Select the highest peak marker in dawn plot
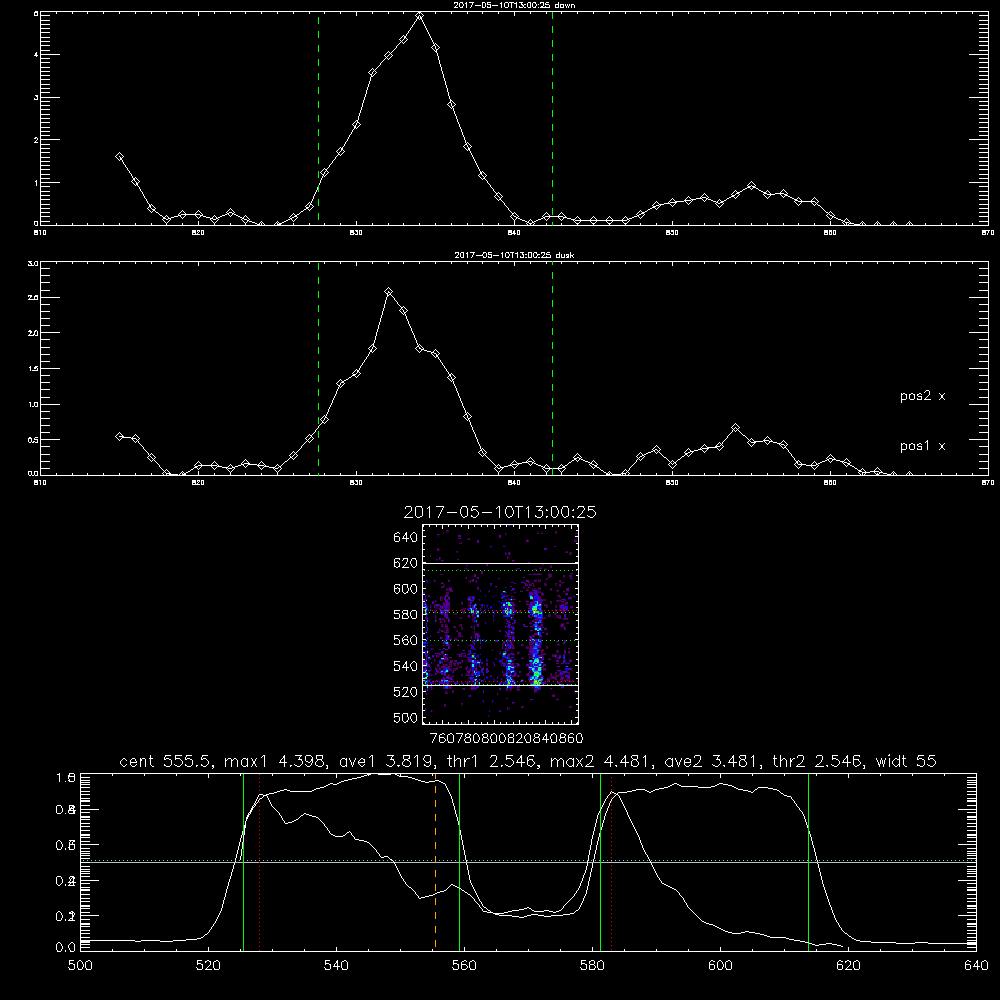1000x1000 pixels. coord(419,16)
